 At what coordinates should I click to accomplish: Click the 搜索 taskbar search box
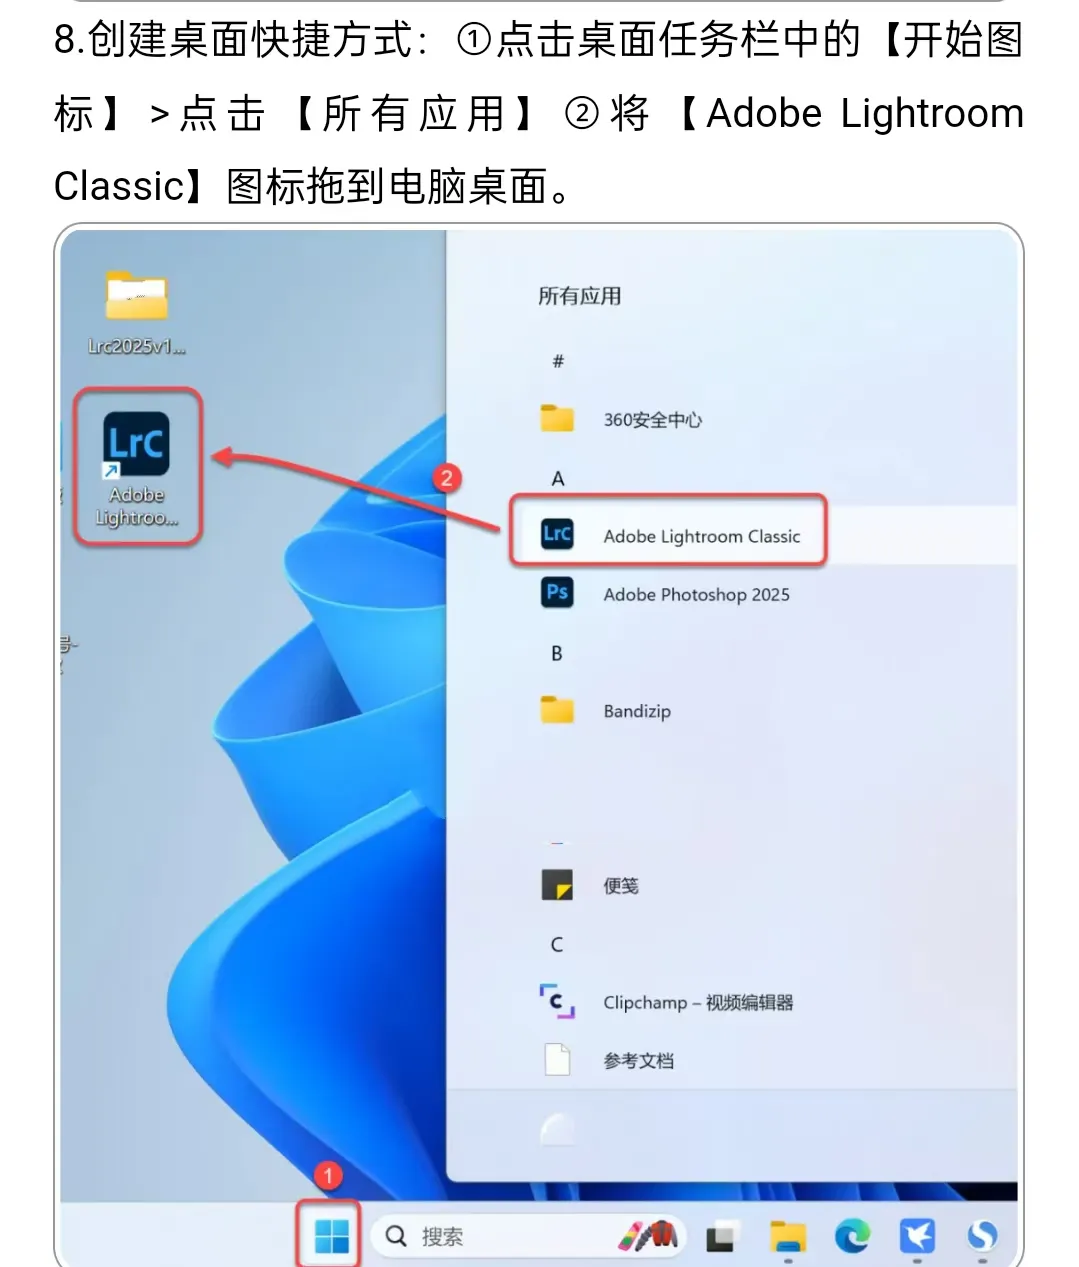(x=525, y=1237)
